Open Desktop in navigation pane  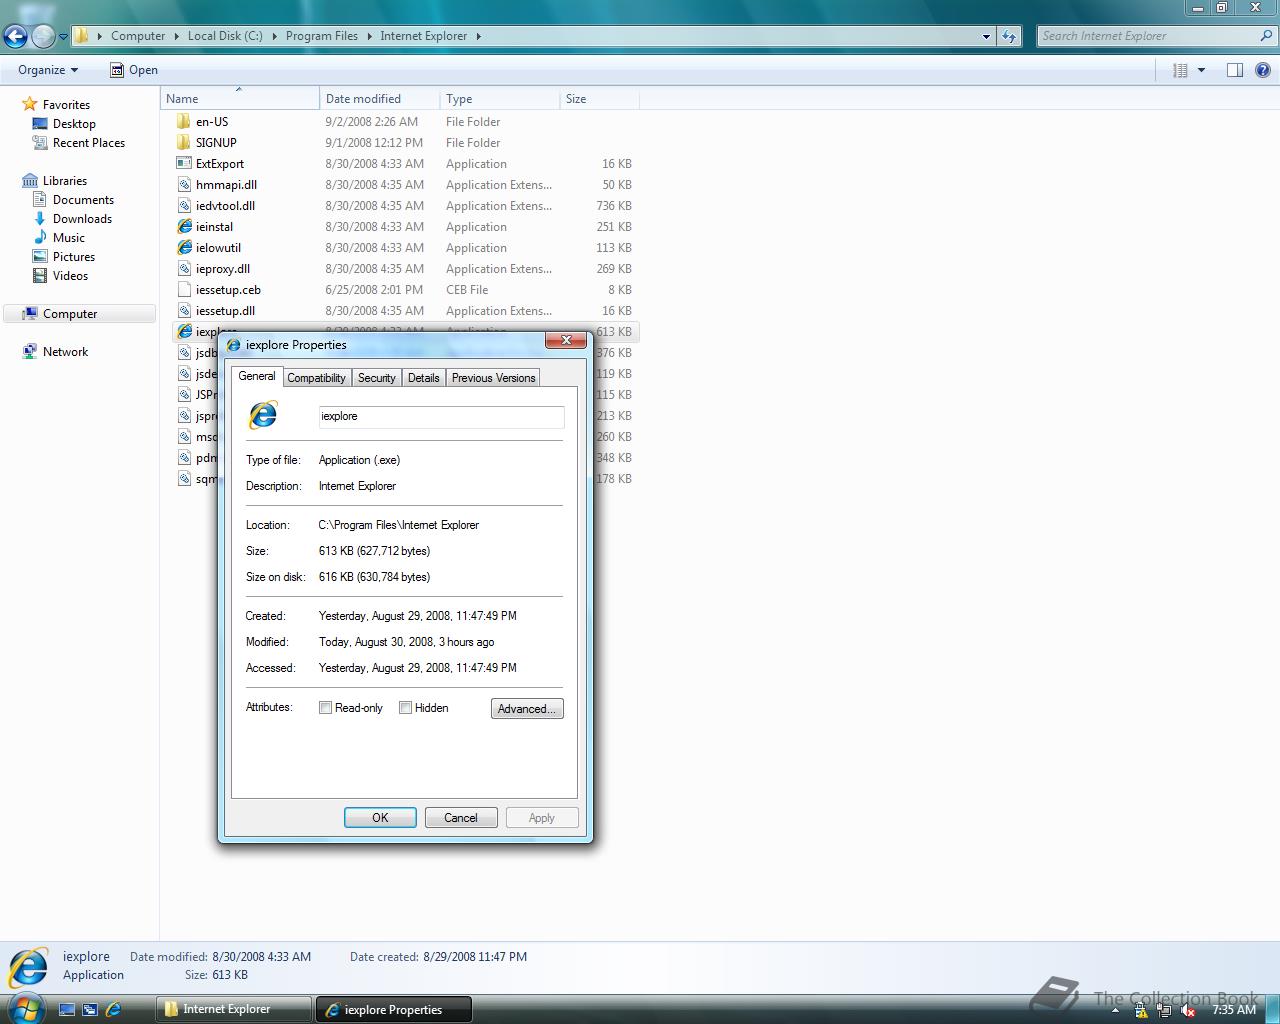pyautogui.click(x=74, y=124)
